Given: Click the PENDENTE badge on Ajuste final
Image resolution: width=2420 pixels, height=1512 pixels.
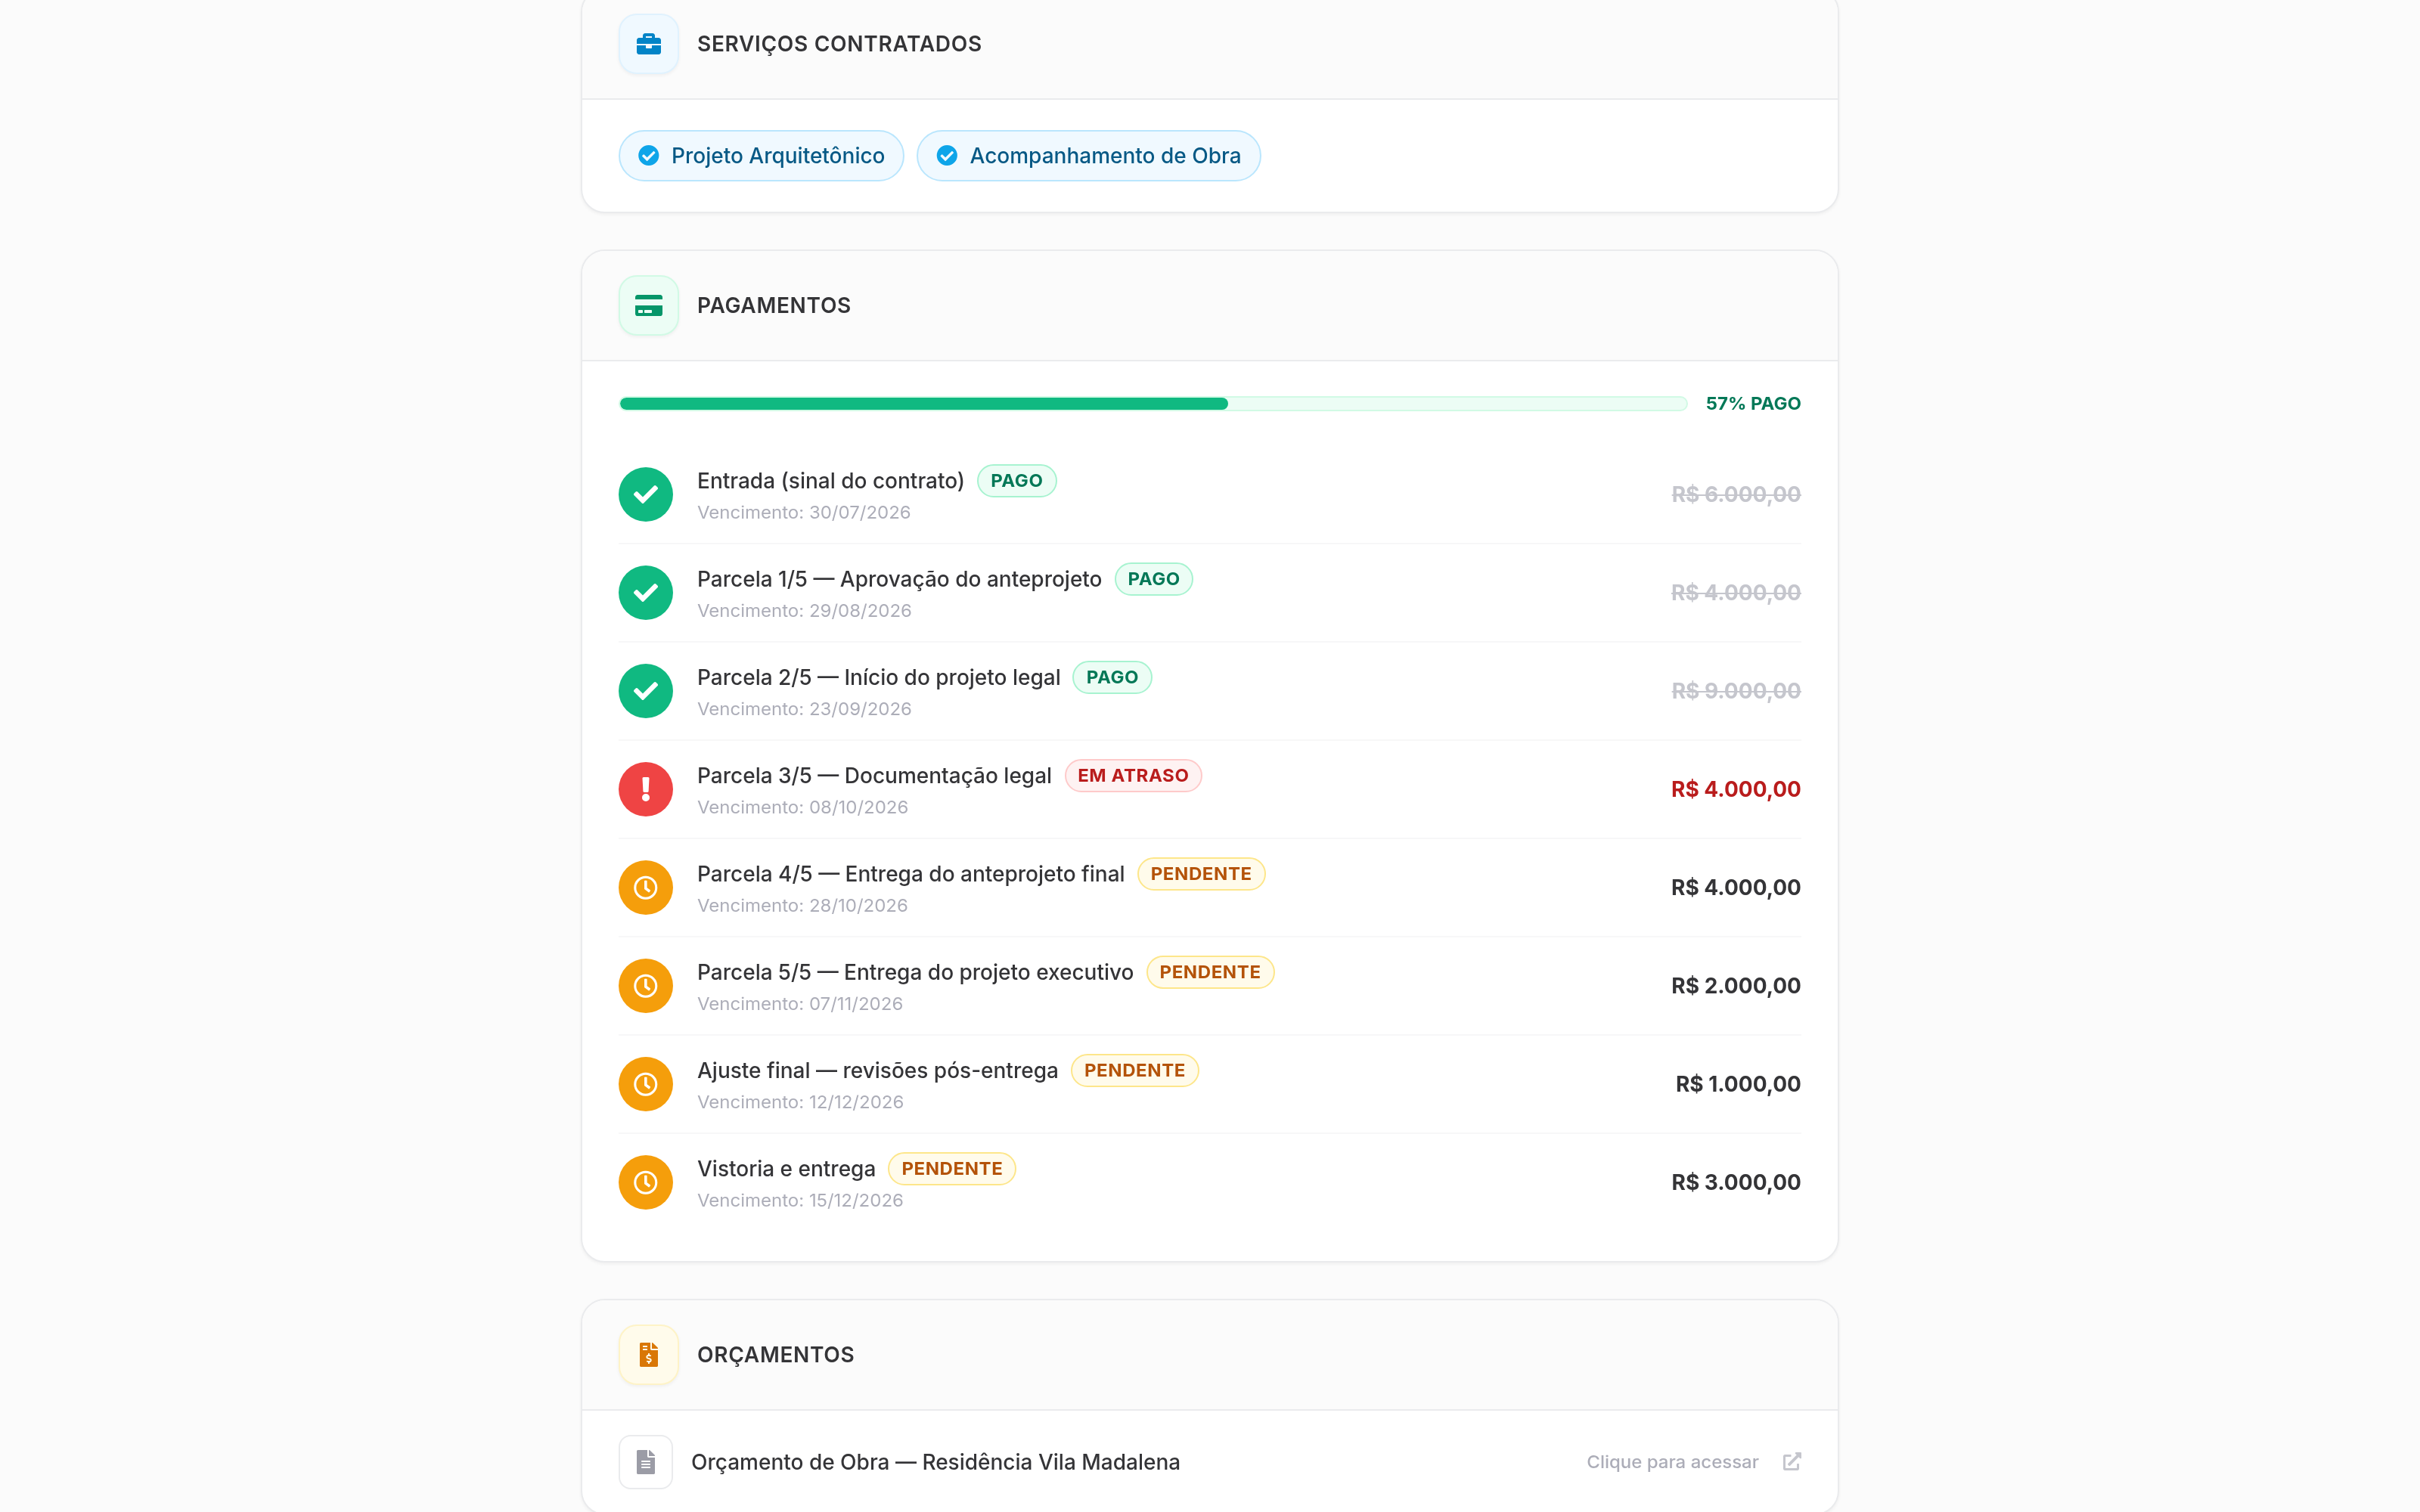Looking at the screenshot, I should tap(1134, 1070).
